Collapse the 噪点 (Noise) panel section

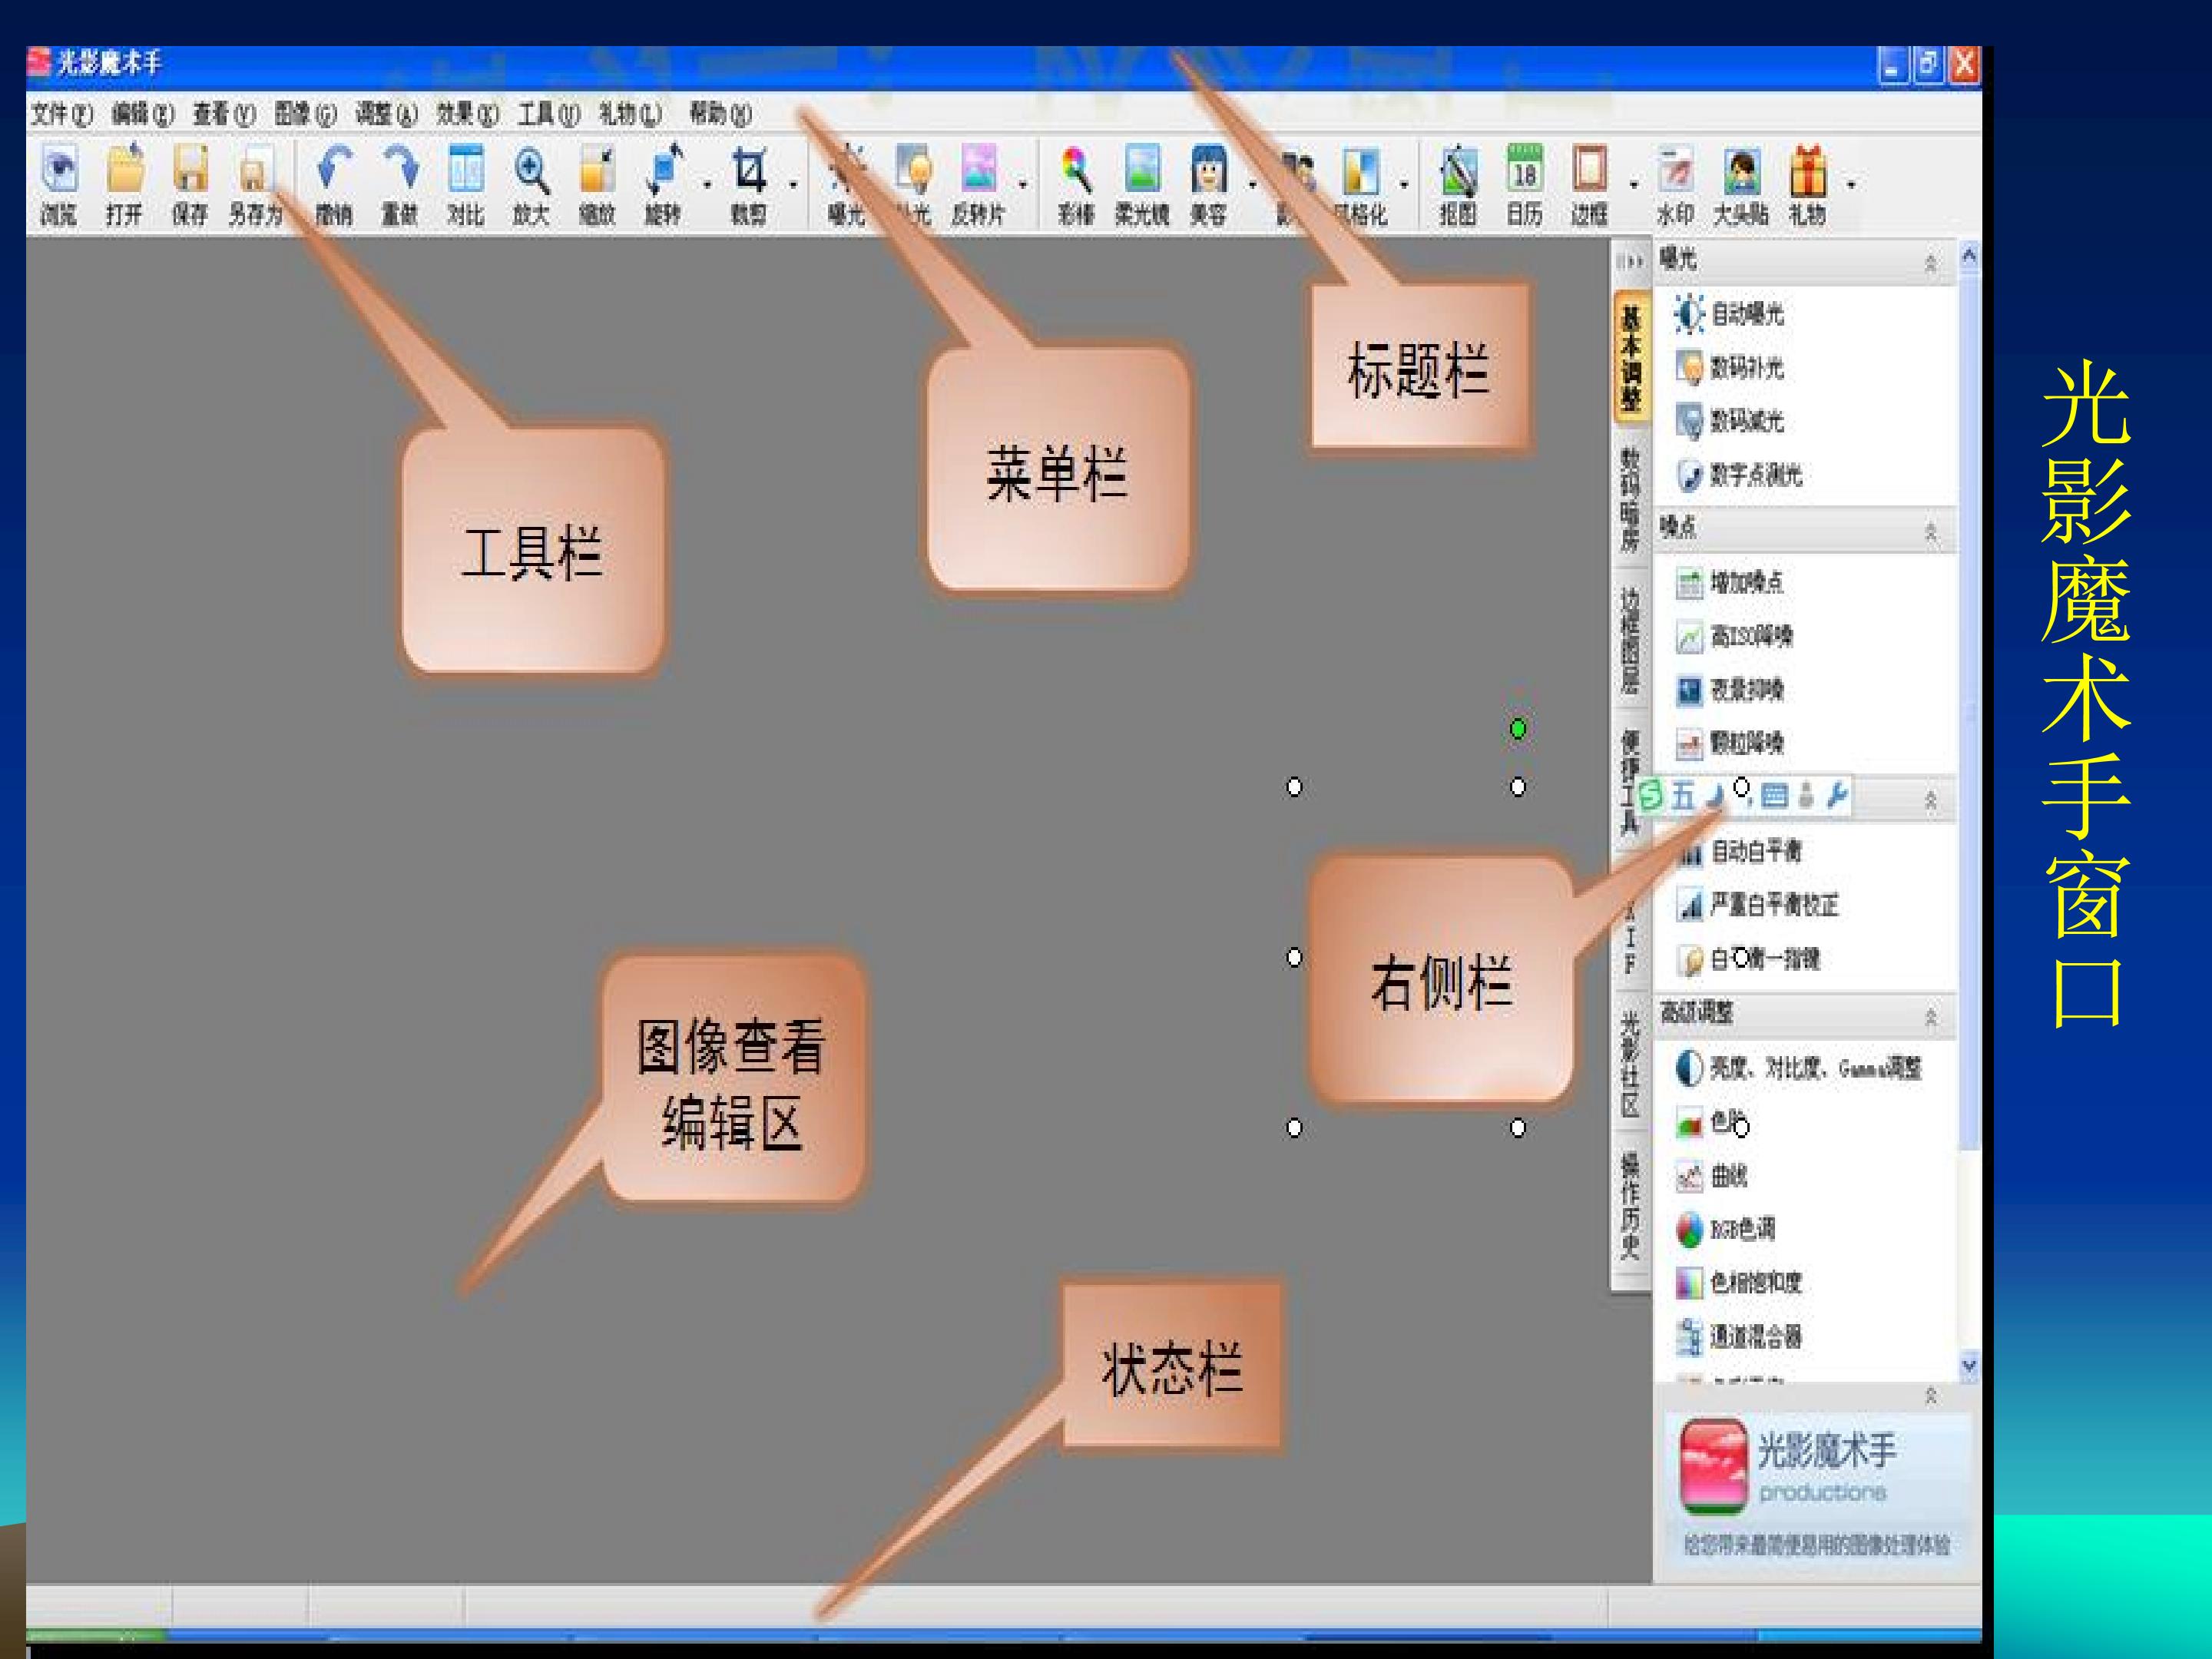[1930, 533]
